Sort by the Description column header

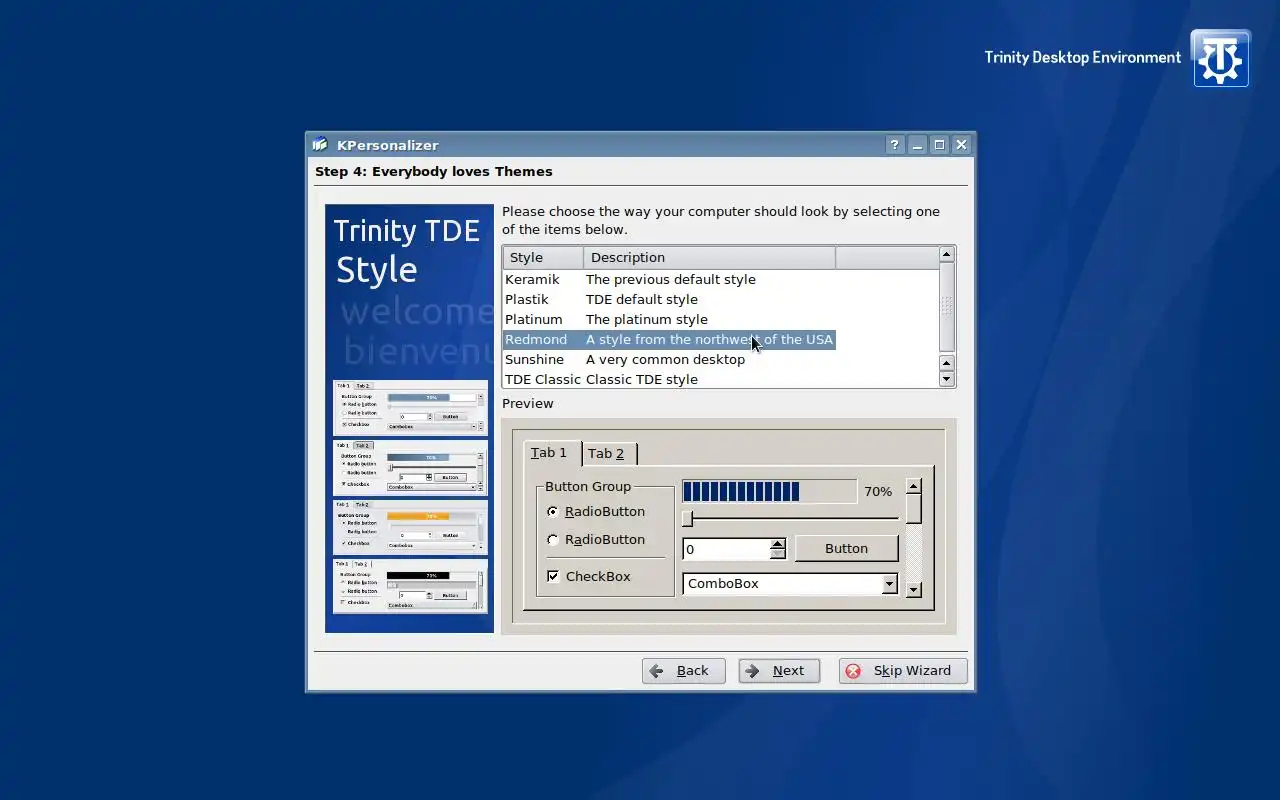pyautogui.click(x=709, y=258)
